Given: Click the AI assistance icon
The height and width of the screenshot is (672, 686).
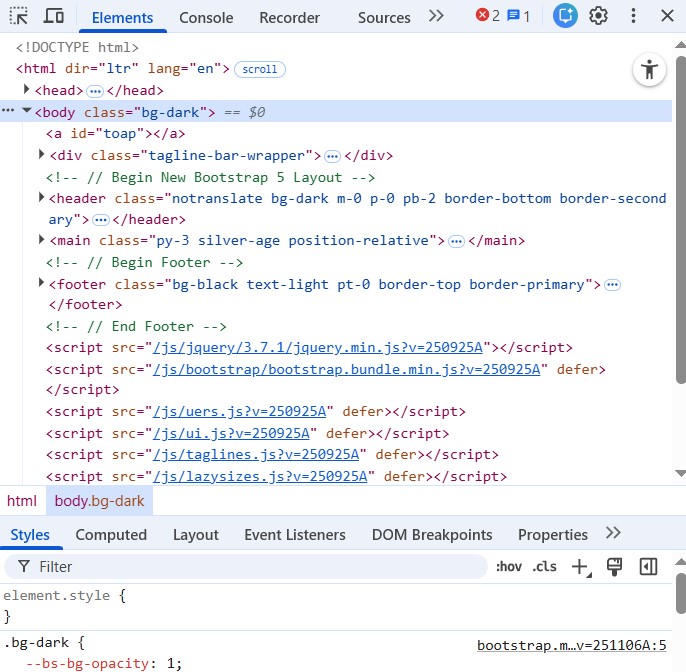Looking at the screenshot, I should [x=565, y=16].
